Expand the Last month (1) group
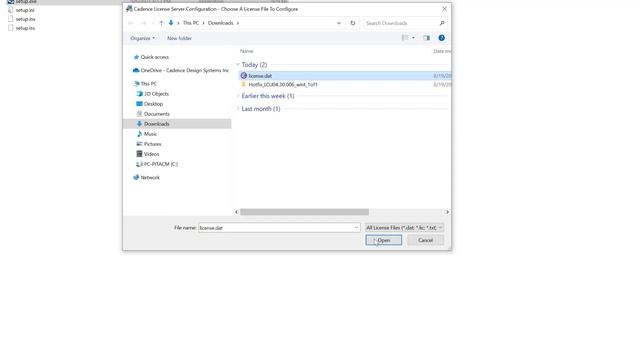 (238, 109)
